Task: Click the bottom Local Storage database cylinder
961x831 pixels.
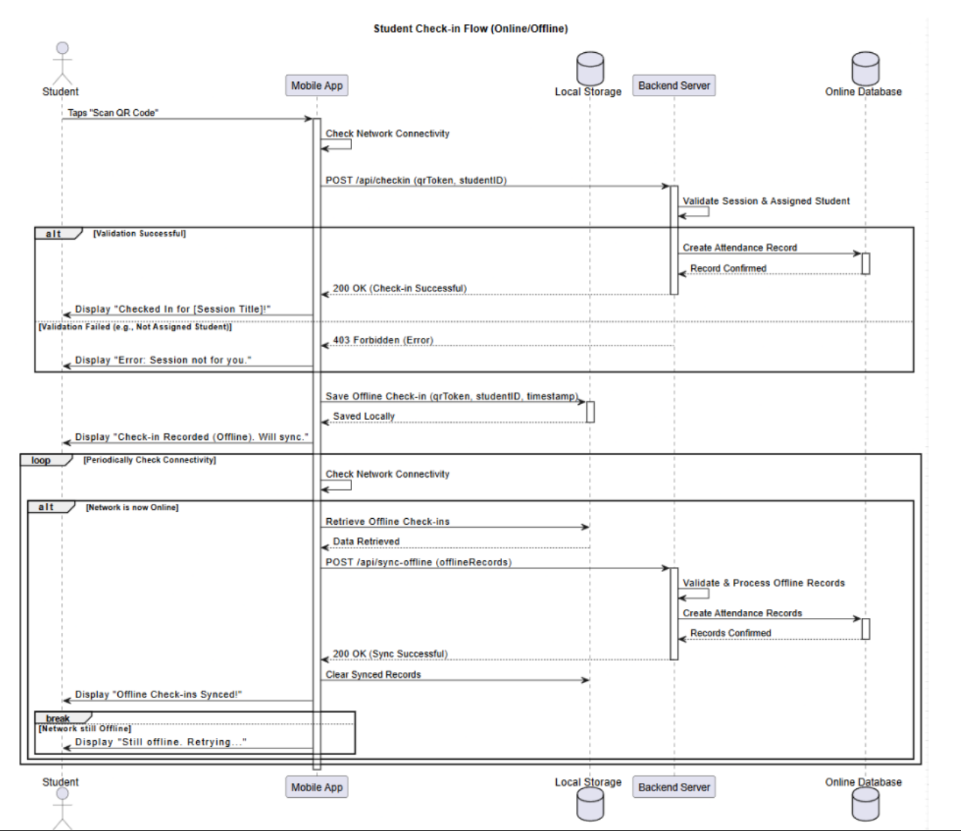Action: tap(590, 804)
